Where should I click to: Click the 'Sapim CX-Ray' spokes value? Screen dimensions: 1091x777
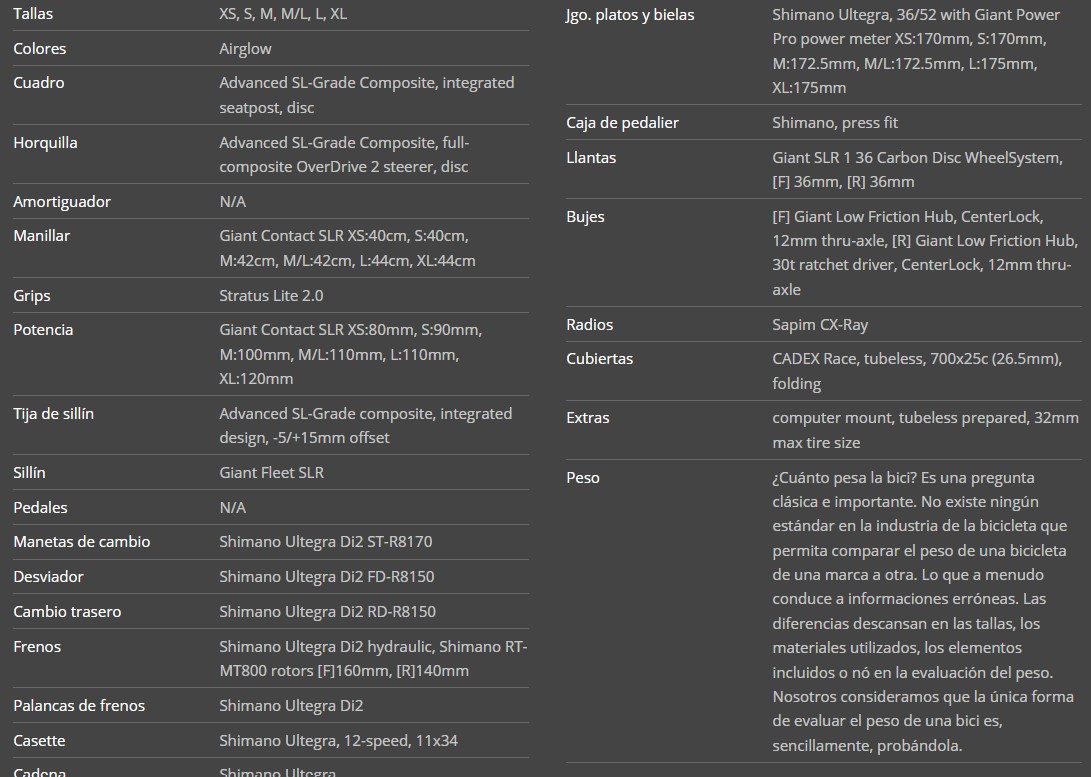820,325
